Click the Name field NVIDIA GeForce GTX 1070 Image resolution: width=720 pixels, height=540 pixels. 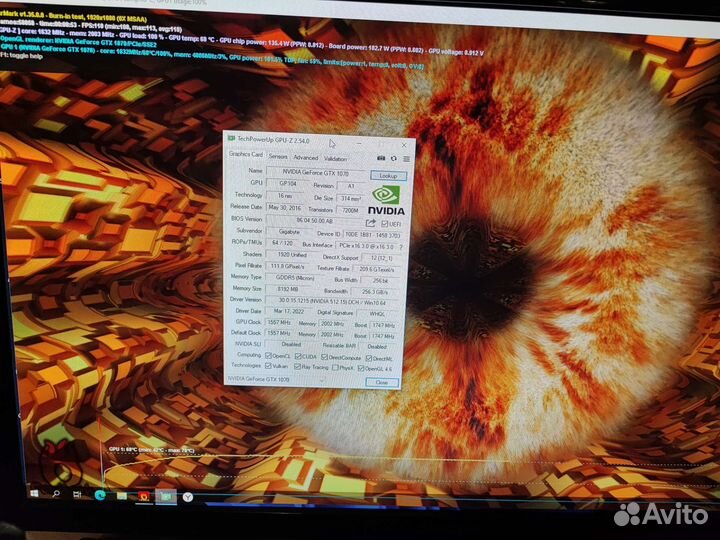[x=316, y=173]
